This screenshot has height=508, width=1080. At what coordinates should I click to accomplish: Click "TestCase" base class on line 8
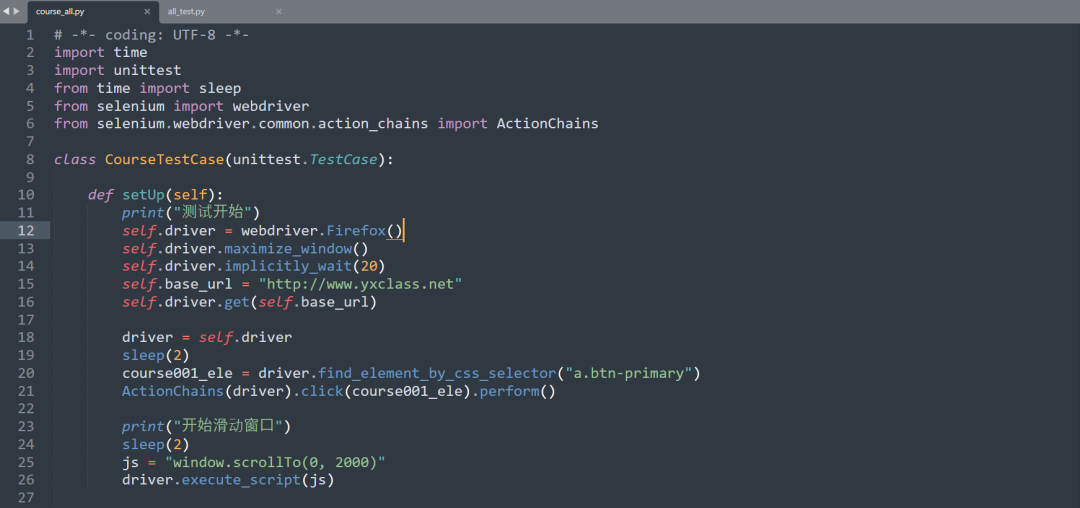click(343, 160)
